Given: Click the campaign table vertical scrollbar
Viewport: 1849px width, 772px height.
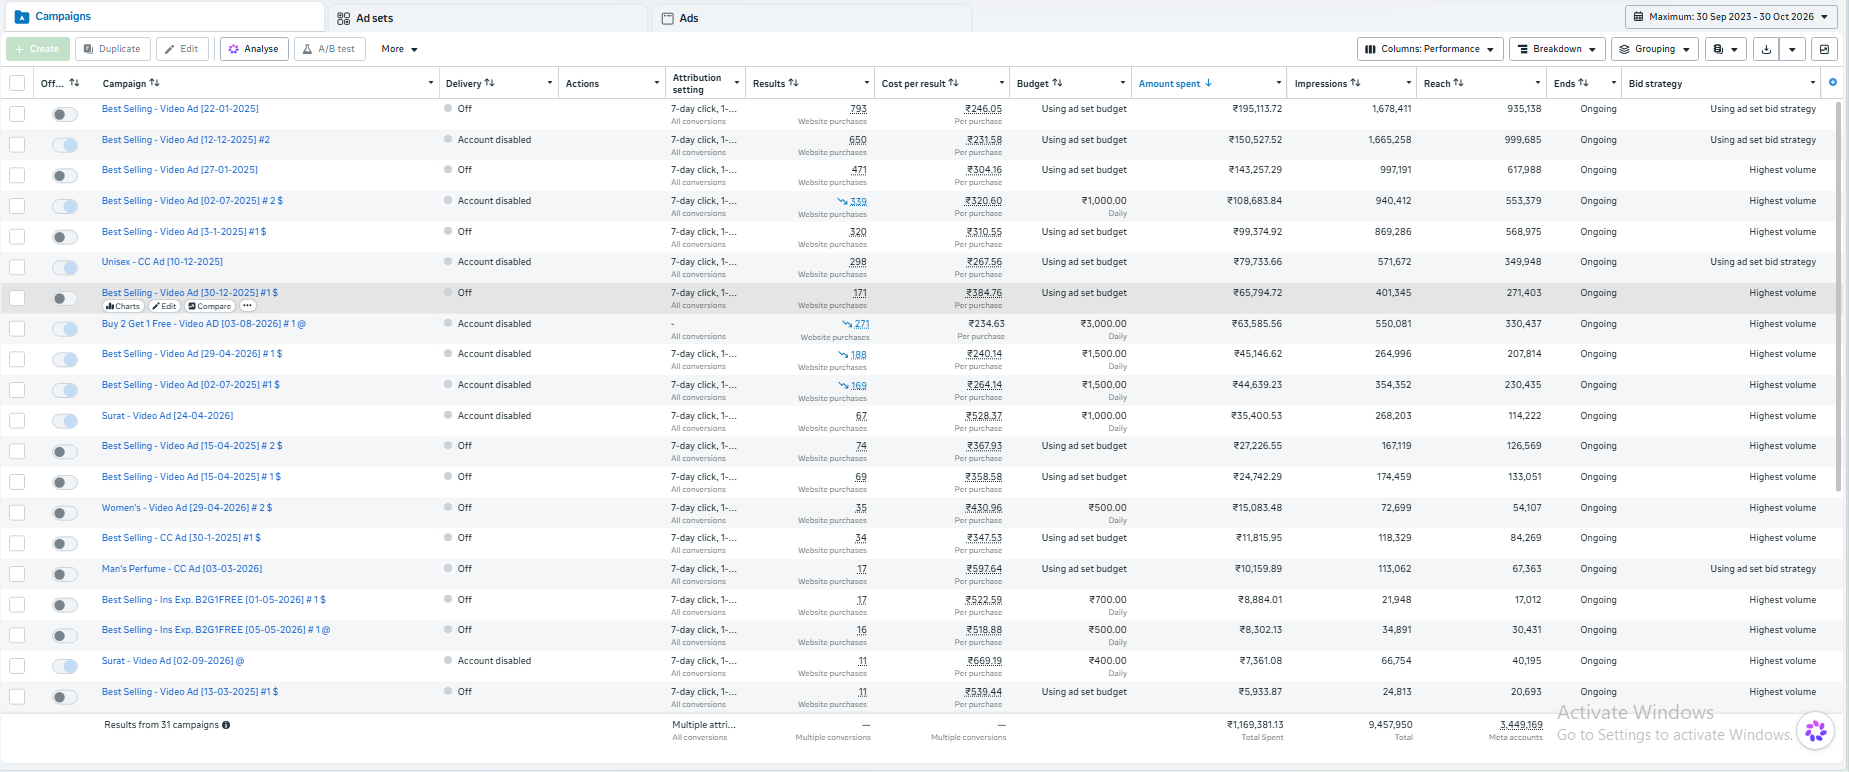Looking at the screenshot, I should click(1838, 296).
